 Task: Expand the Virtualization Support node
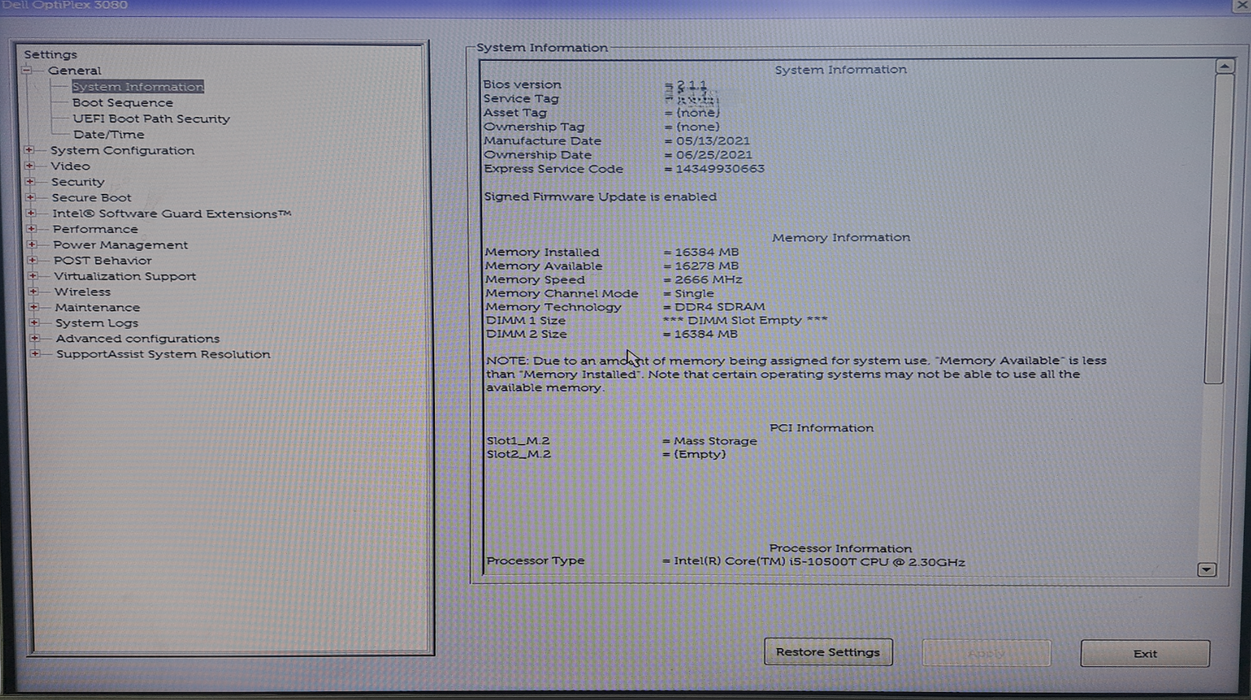tap(33, 276)
